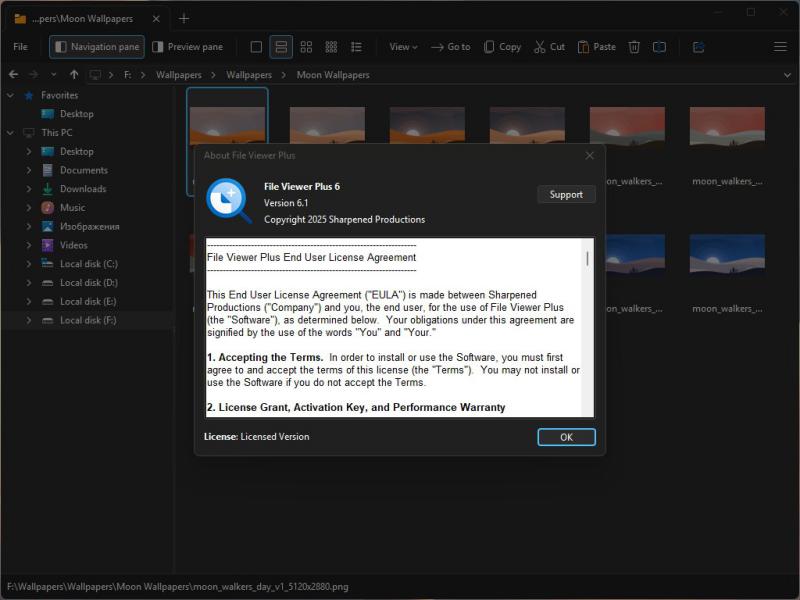Expand the Downloads folder tree node
The height and width of the screenshot is (600, 800).
pyautogui.click(x=30, y=189)
